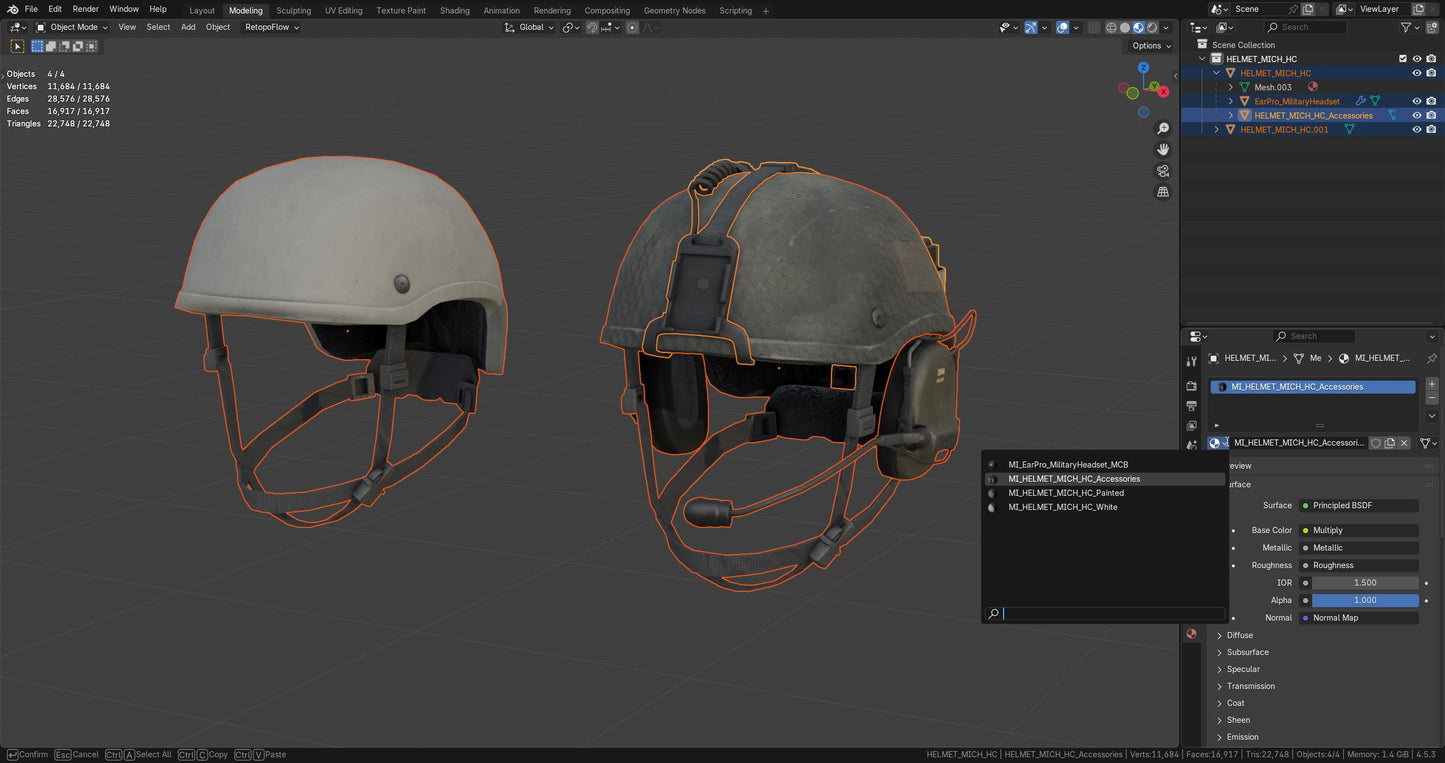Click the camera view icon in viewport gizmos

click(x=1162, y=171)
